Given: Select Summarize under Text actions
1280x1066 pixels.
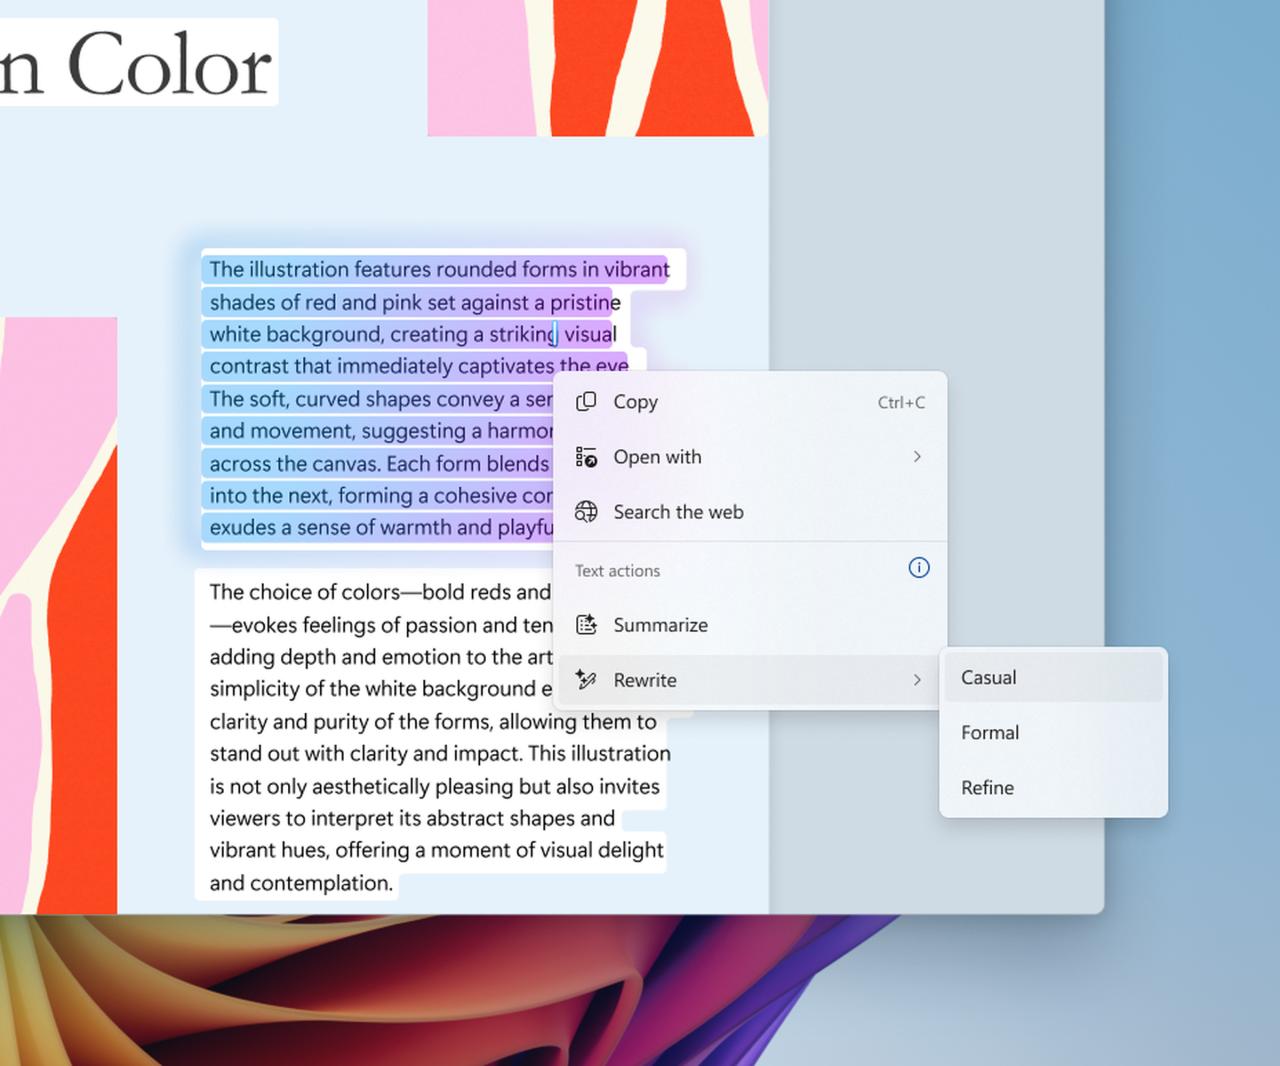Looking at the screenshot, I should pos(660,624).
